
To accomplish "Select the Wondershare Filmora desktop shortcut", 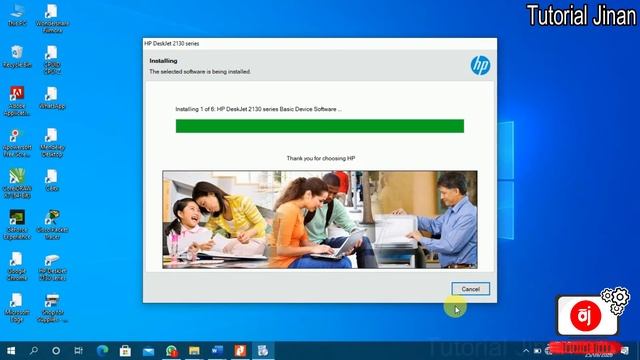I will tap(52, 18).
